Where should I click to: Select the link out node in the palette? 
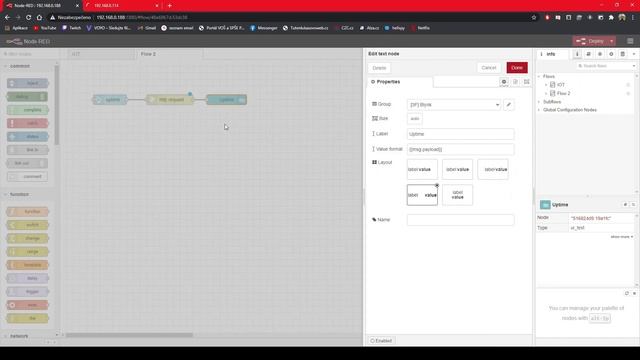tap(27, 163)
